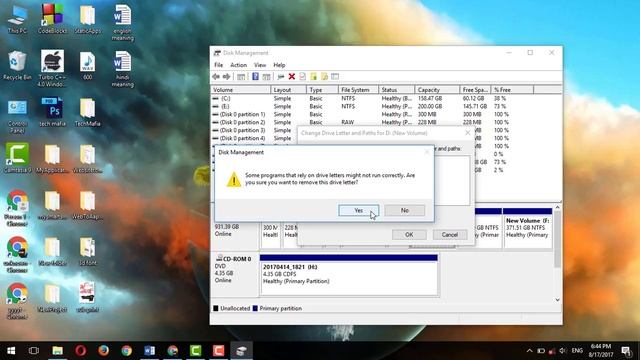Confirm removal by clicking Yes

click(x=358, y=210)
